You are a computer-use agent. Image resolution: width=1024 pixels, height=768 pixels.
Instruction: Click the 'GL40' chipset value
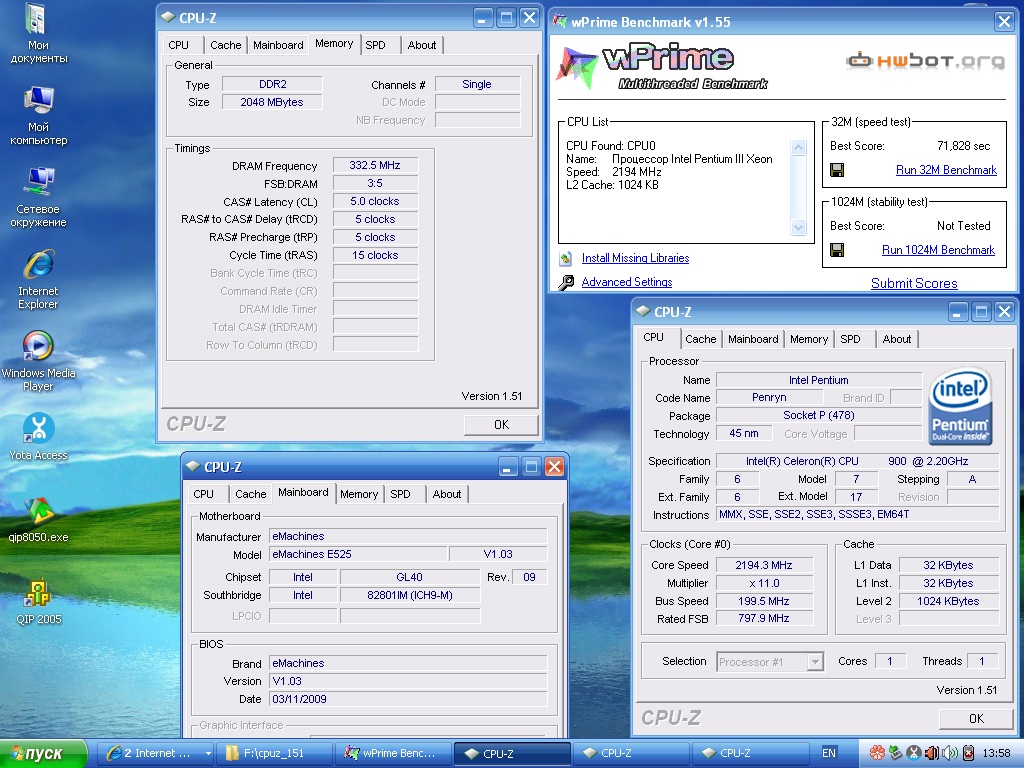pos(409,577)
